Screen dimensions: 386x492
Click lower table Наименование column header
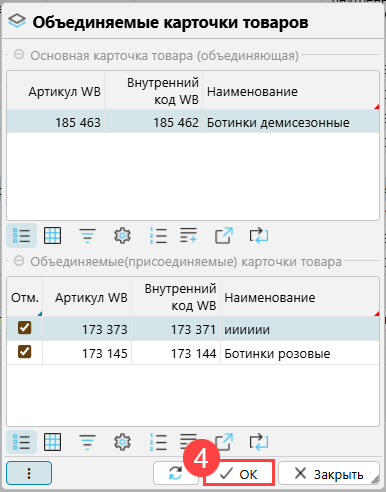pyautogui.click(x=300, y=297)
